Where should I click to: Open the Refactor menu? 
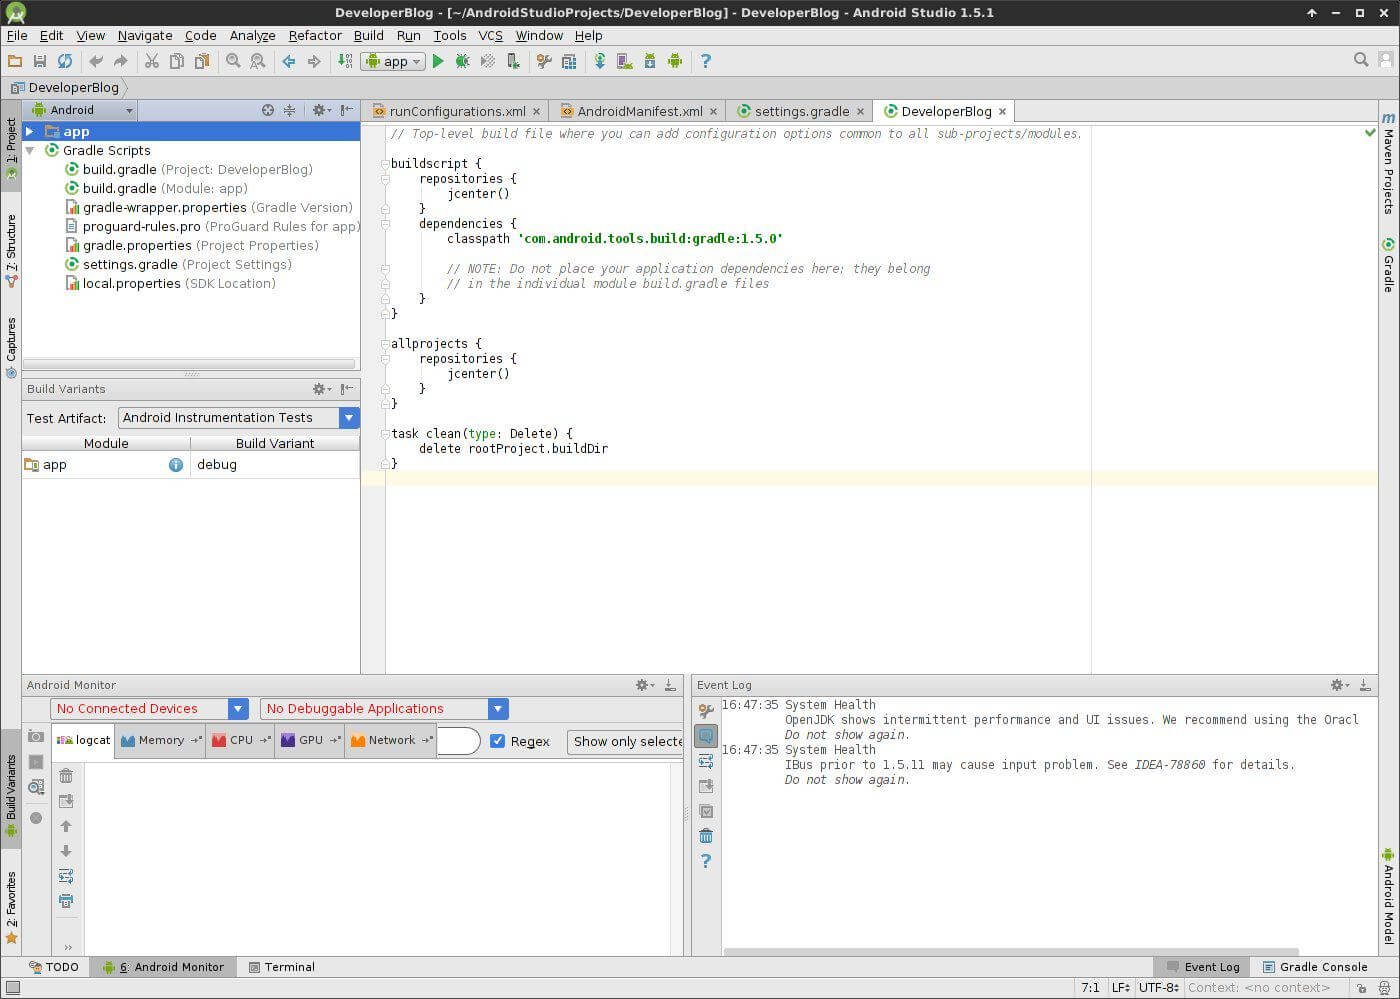(x=315, y=35)
